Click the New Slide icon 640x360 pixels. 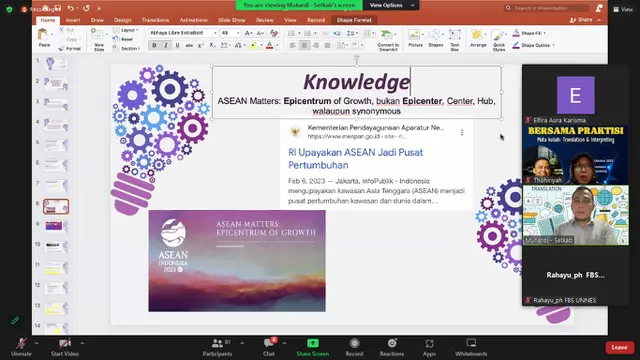(x=98, y=35)
